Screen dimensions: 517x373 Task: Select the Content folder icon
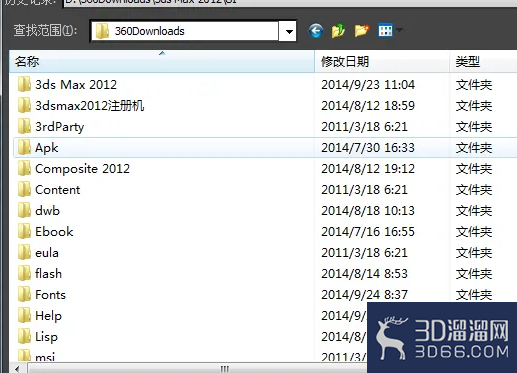click(24, 189)
